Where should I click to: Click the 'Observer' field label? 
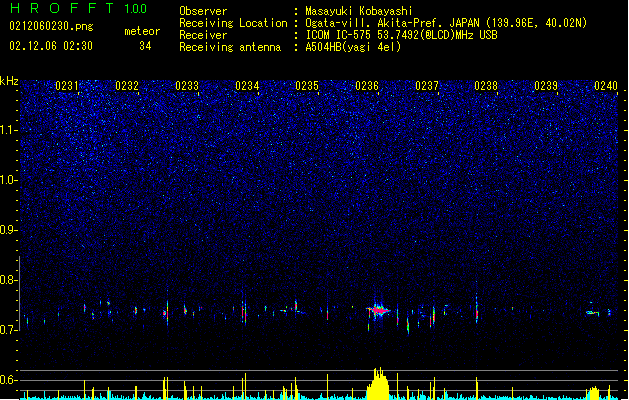pos(203,11)
